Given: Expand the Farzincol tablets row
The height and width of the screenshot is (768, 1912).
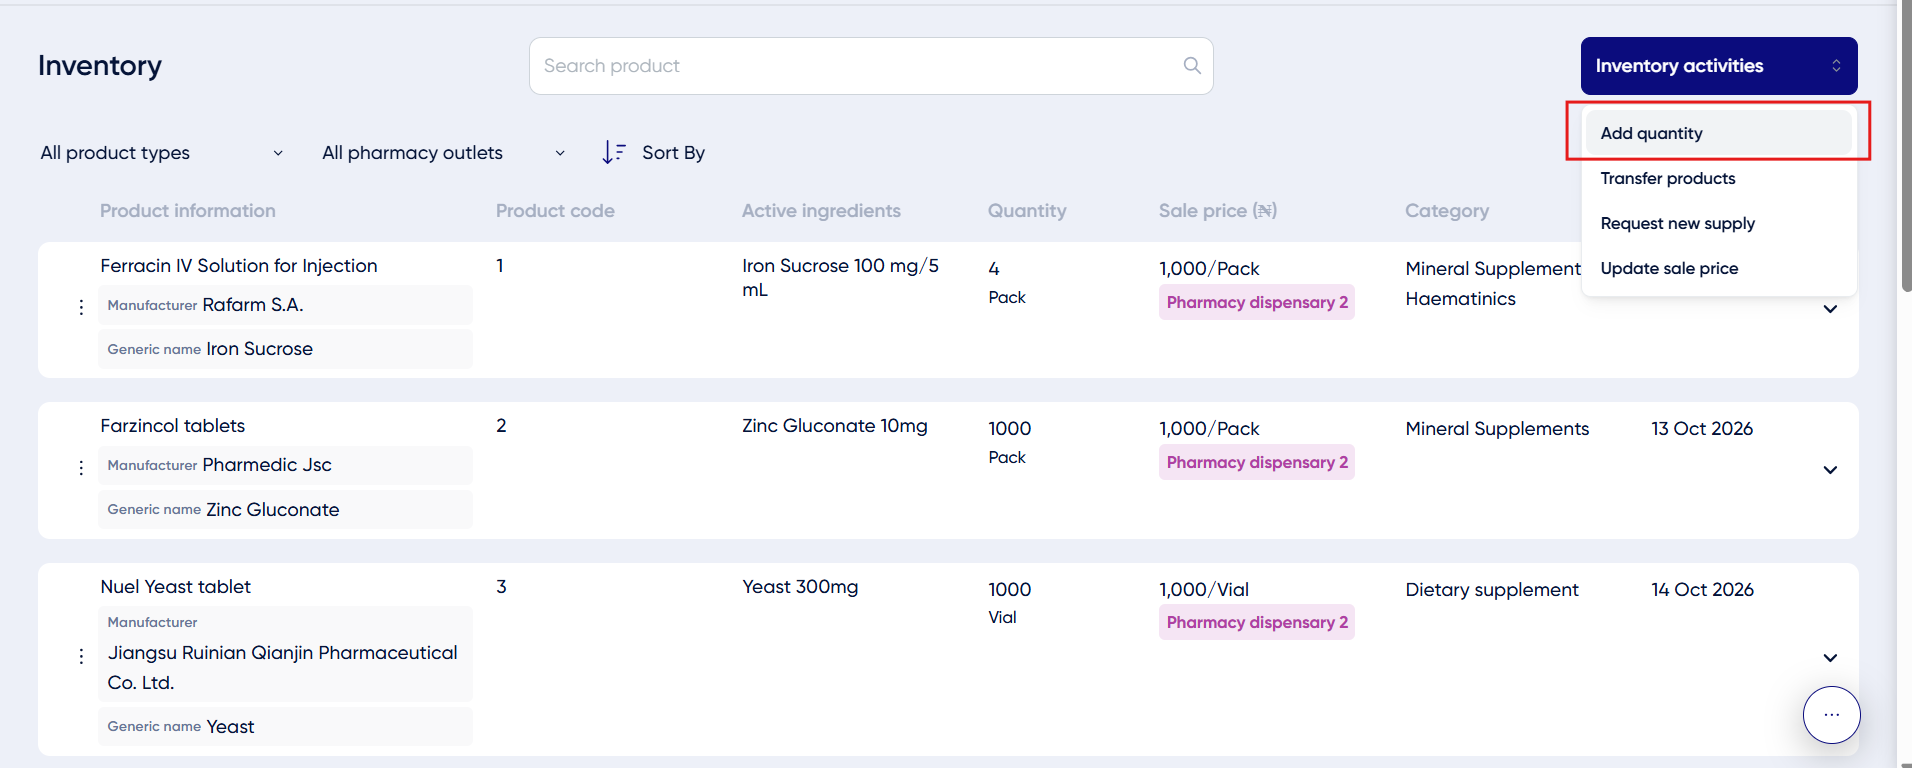Looking at the screenshot, I should pos(1830,470).
